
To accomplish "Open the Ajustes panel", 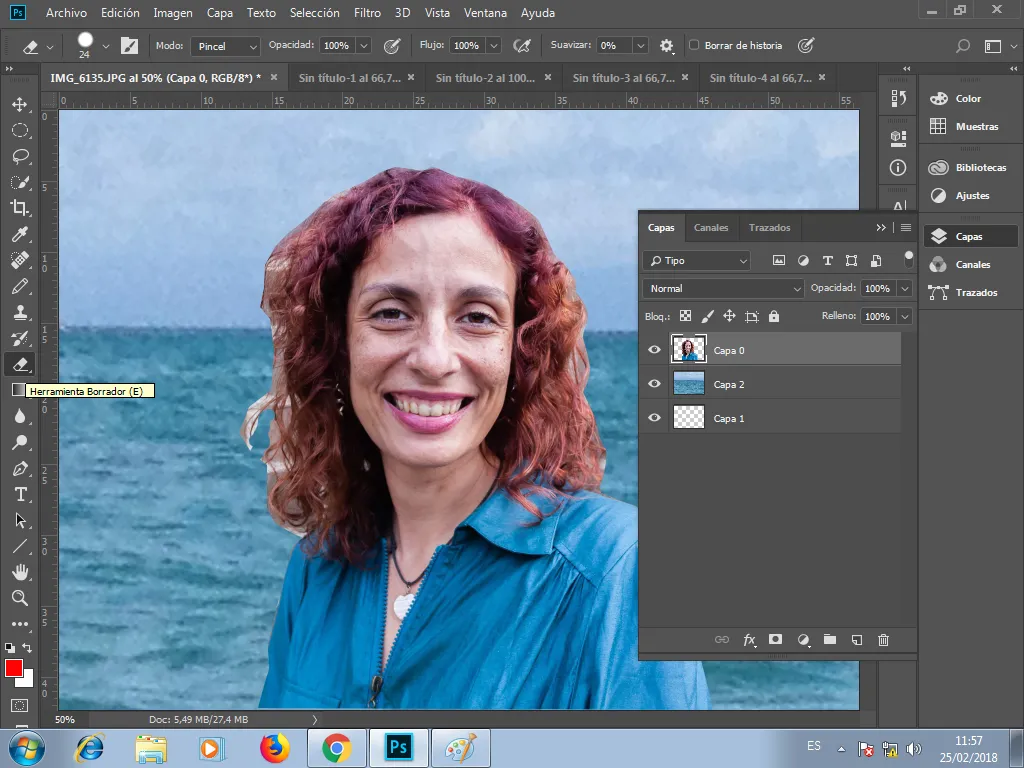I will point(969,196).
